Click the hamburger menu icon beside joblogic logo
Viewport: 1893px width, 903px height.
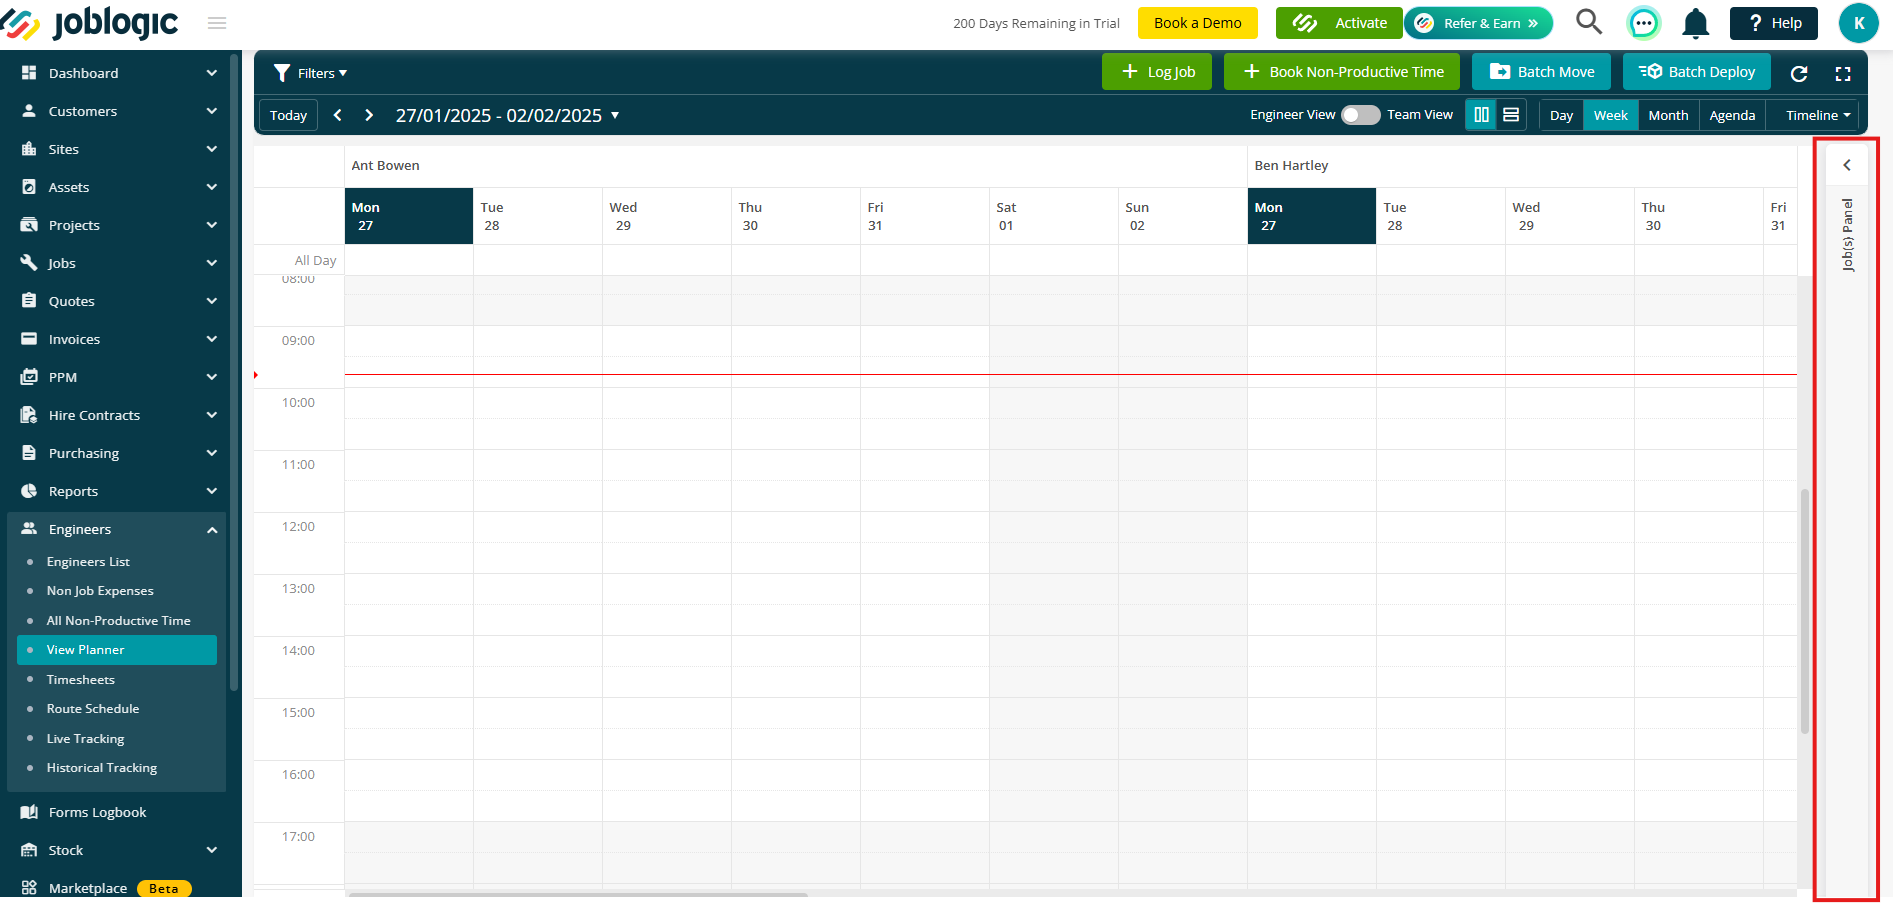click(x=217, y=23)
